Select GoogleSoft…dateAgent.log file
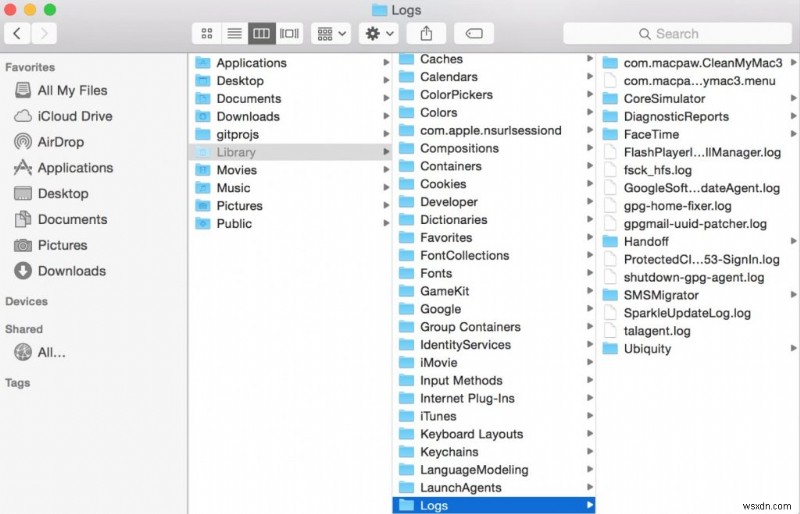Image resolution: width=800 pixels, height=514 pixels. (699, 188)
